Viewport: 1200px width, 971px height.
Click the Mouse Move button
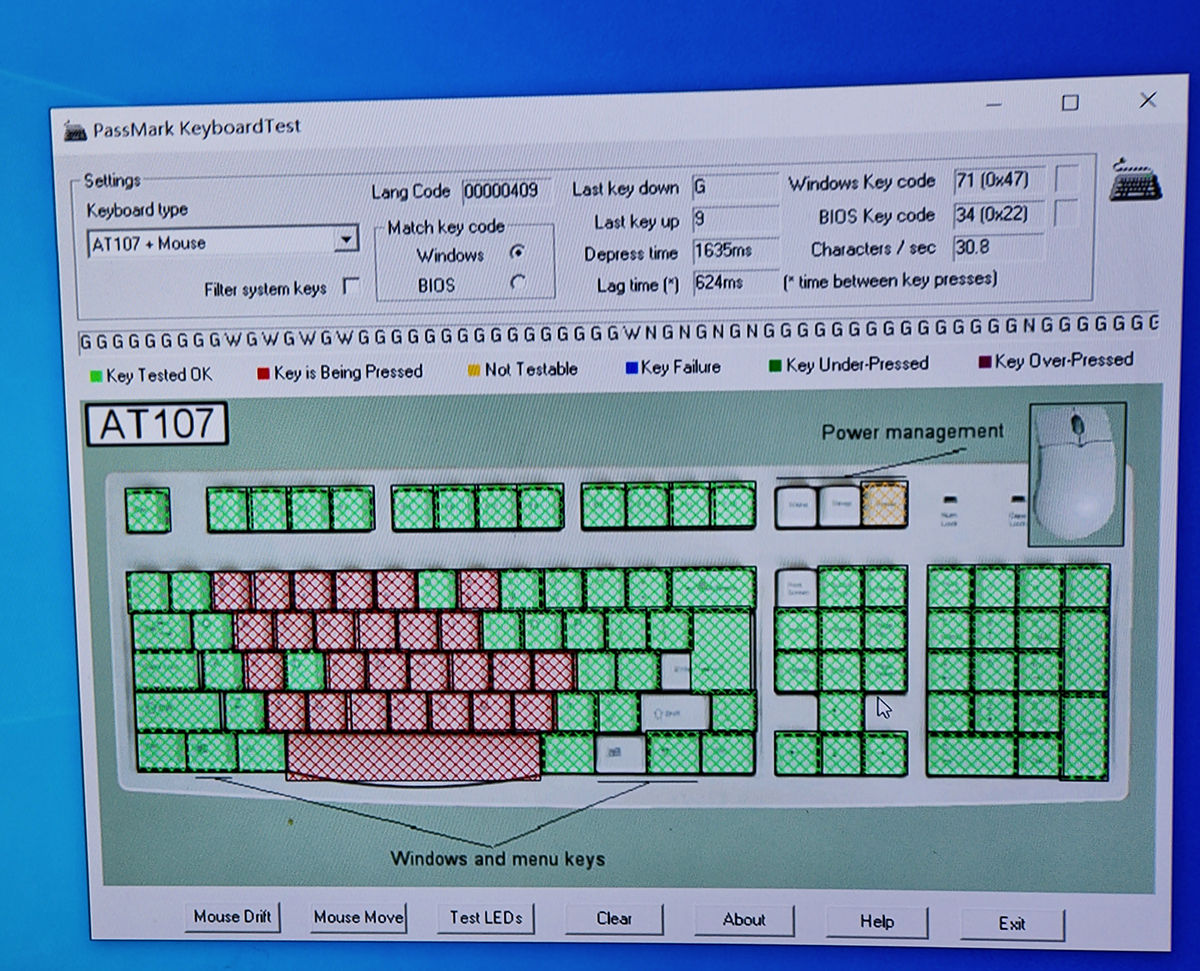[358, 917]
